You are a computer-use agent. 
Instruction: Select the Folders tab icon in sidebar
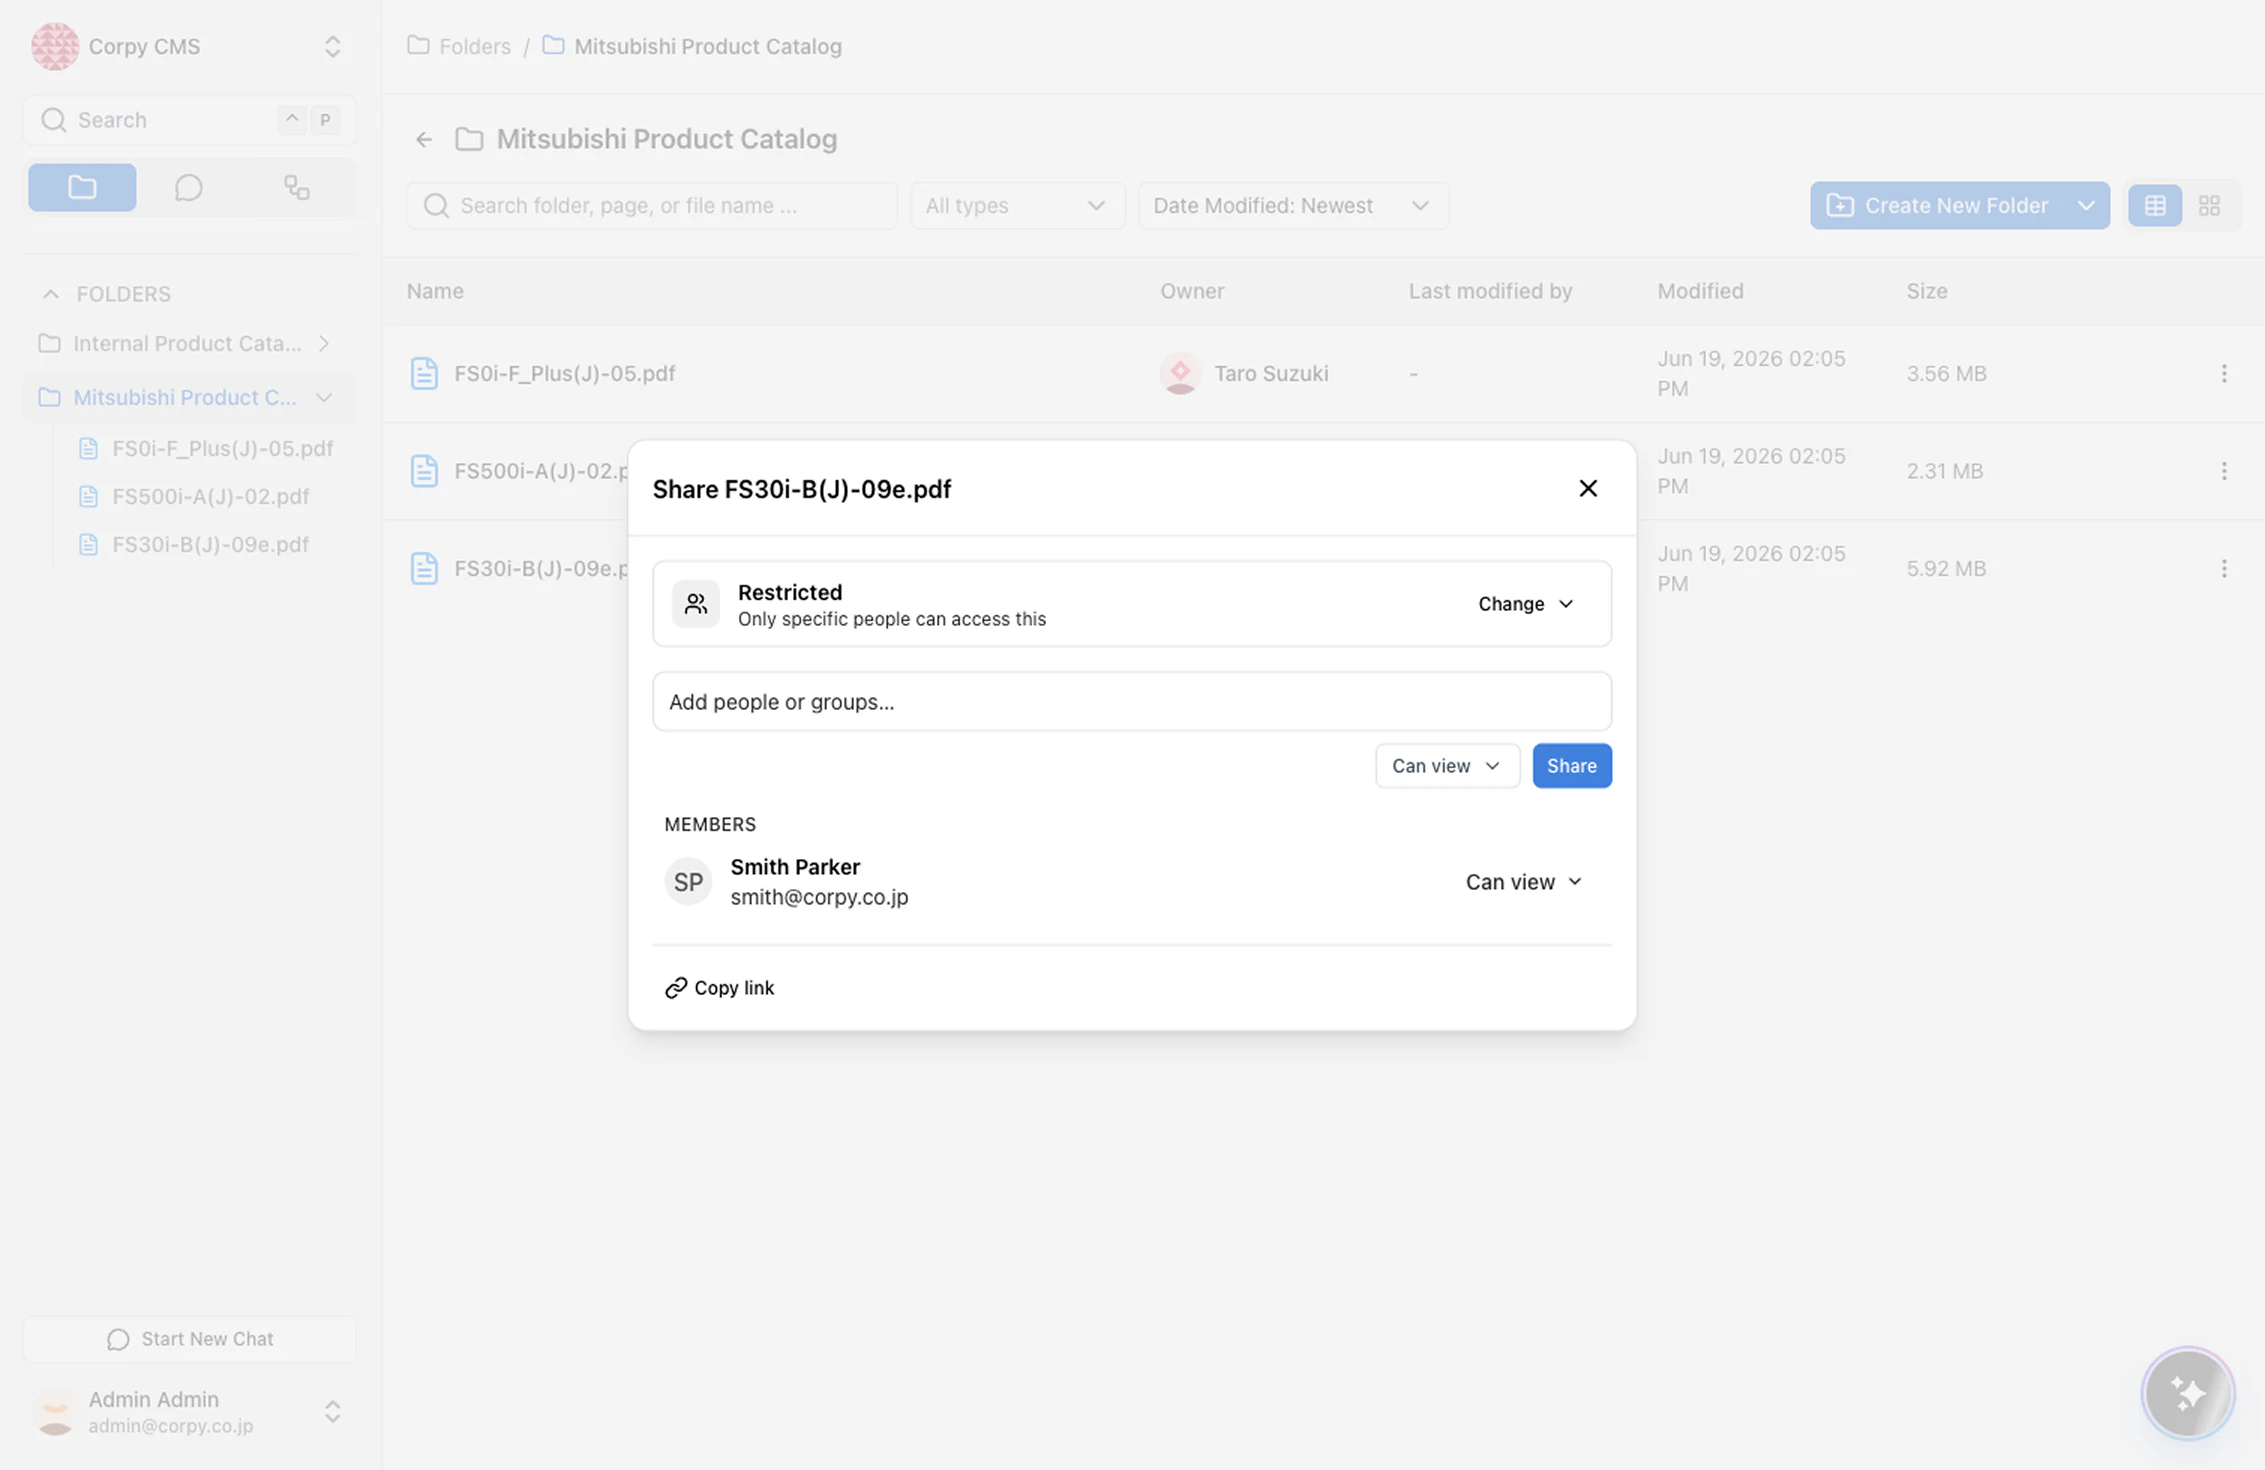click(82, 187)
